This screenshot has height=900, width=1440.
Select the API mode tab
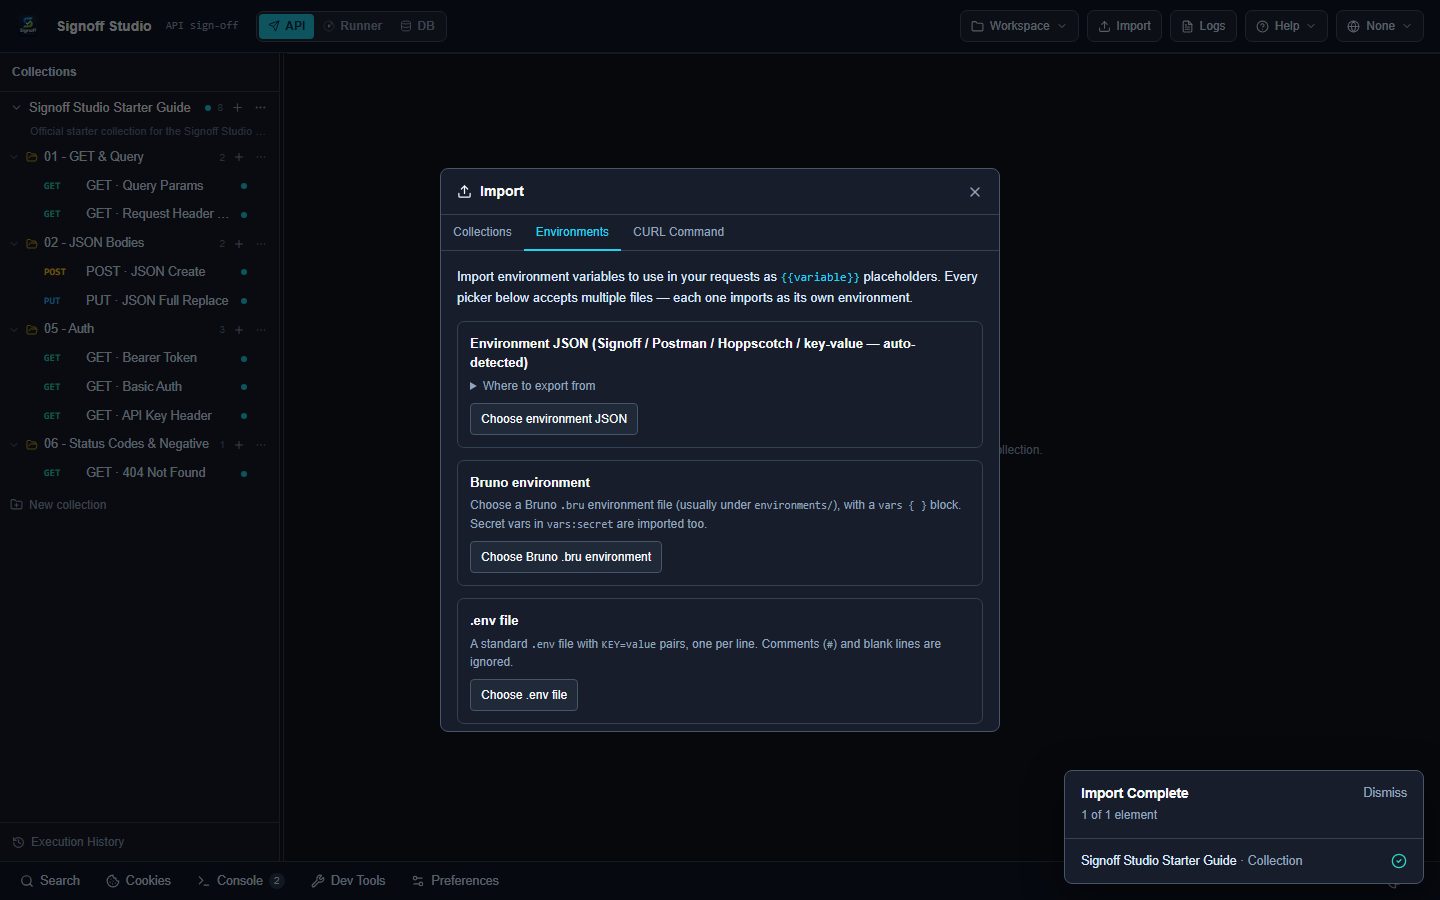(x=287, y=26)
